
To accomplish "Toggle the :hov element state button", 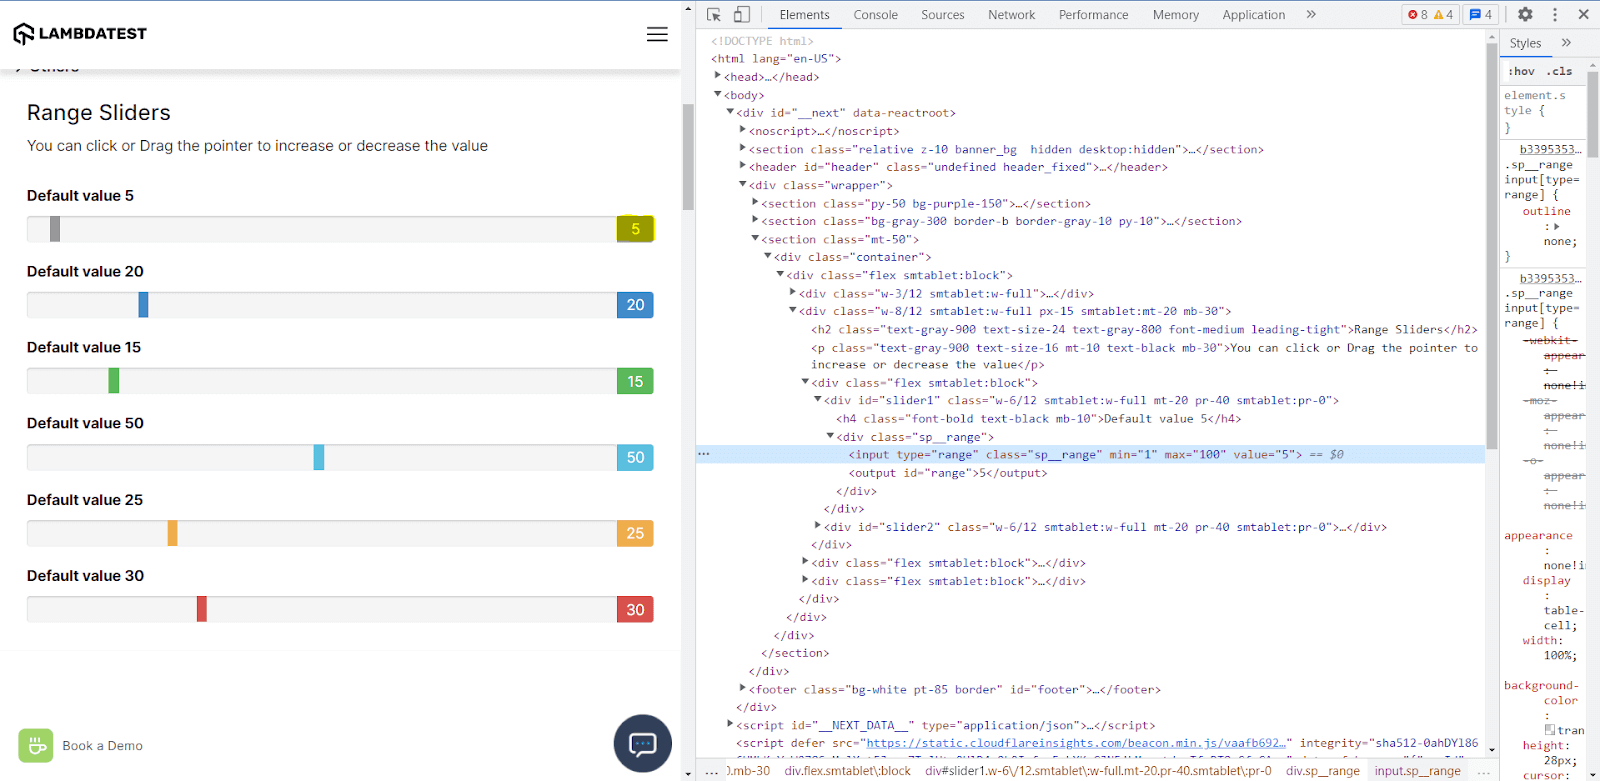I will [1521, 71].
